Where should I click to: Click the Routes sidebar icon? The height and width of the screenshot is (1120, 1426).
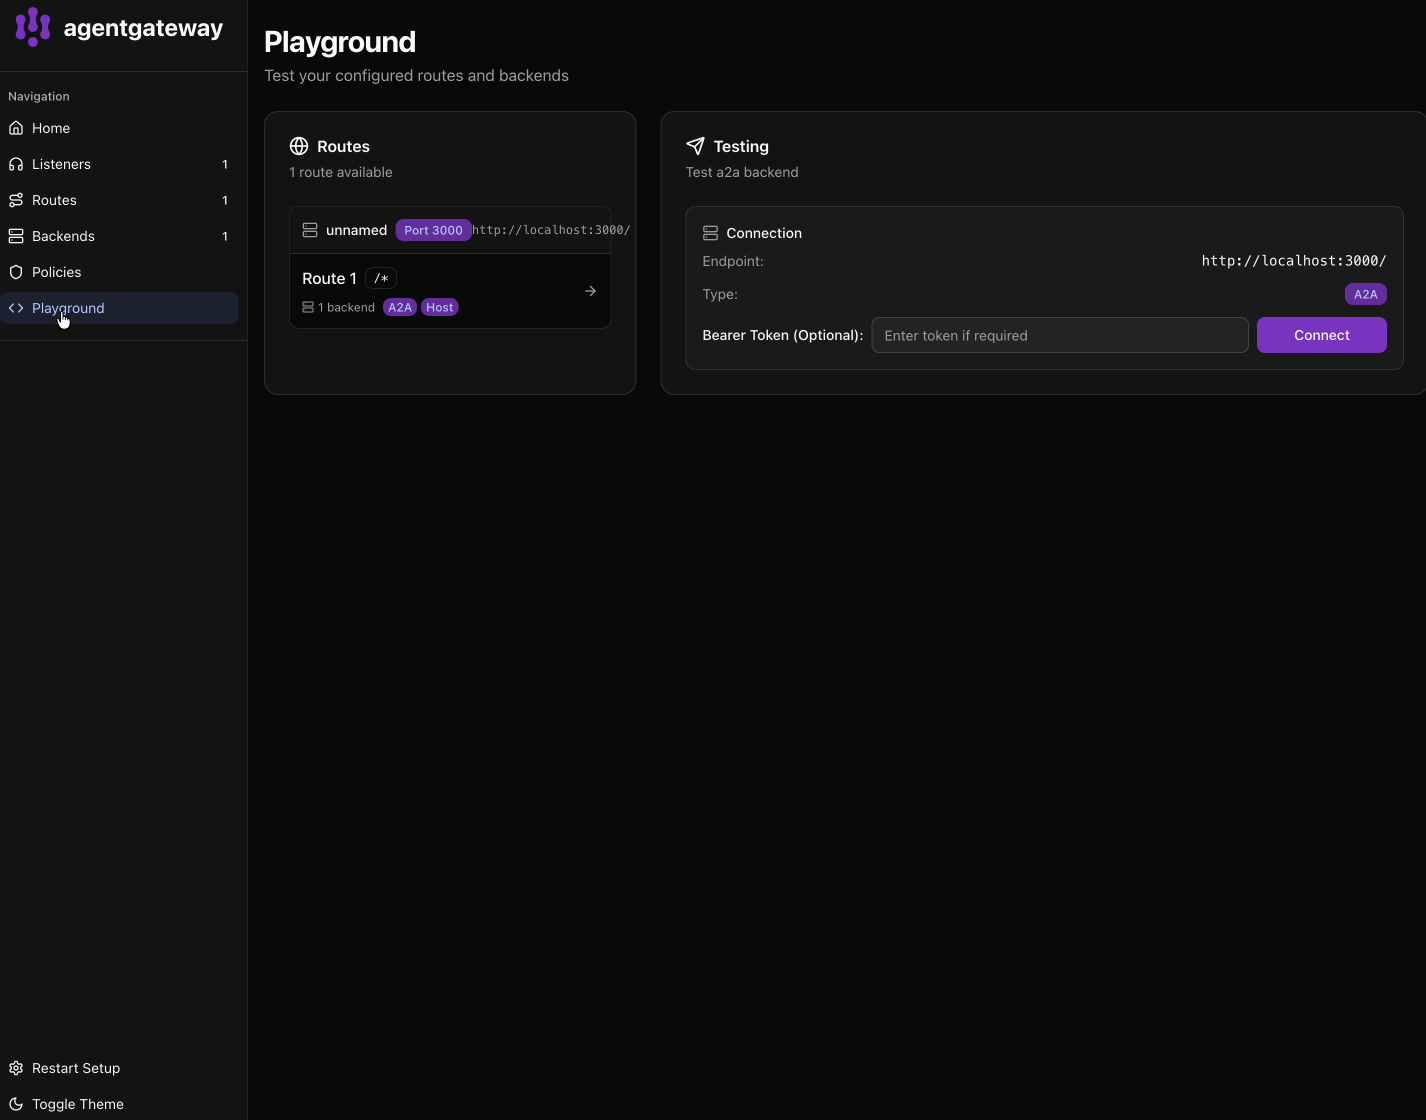pyautogui.click(x=16, y=200)
